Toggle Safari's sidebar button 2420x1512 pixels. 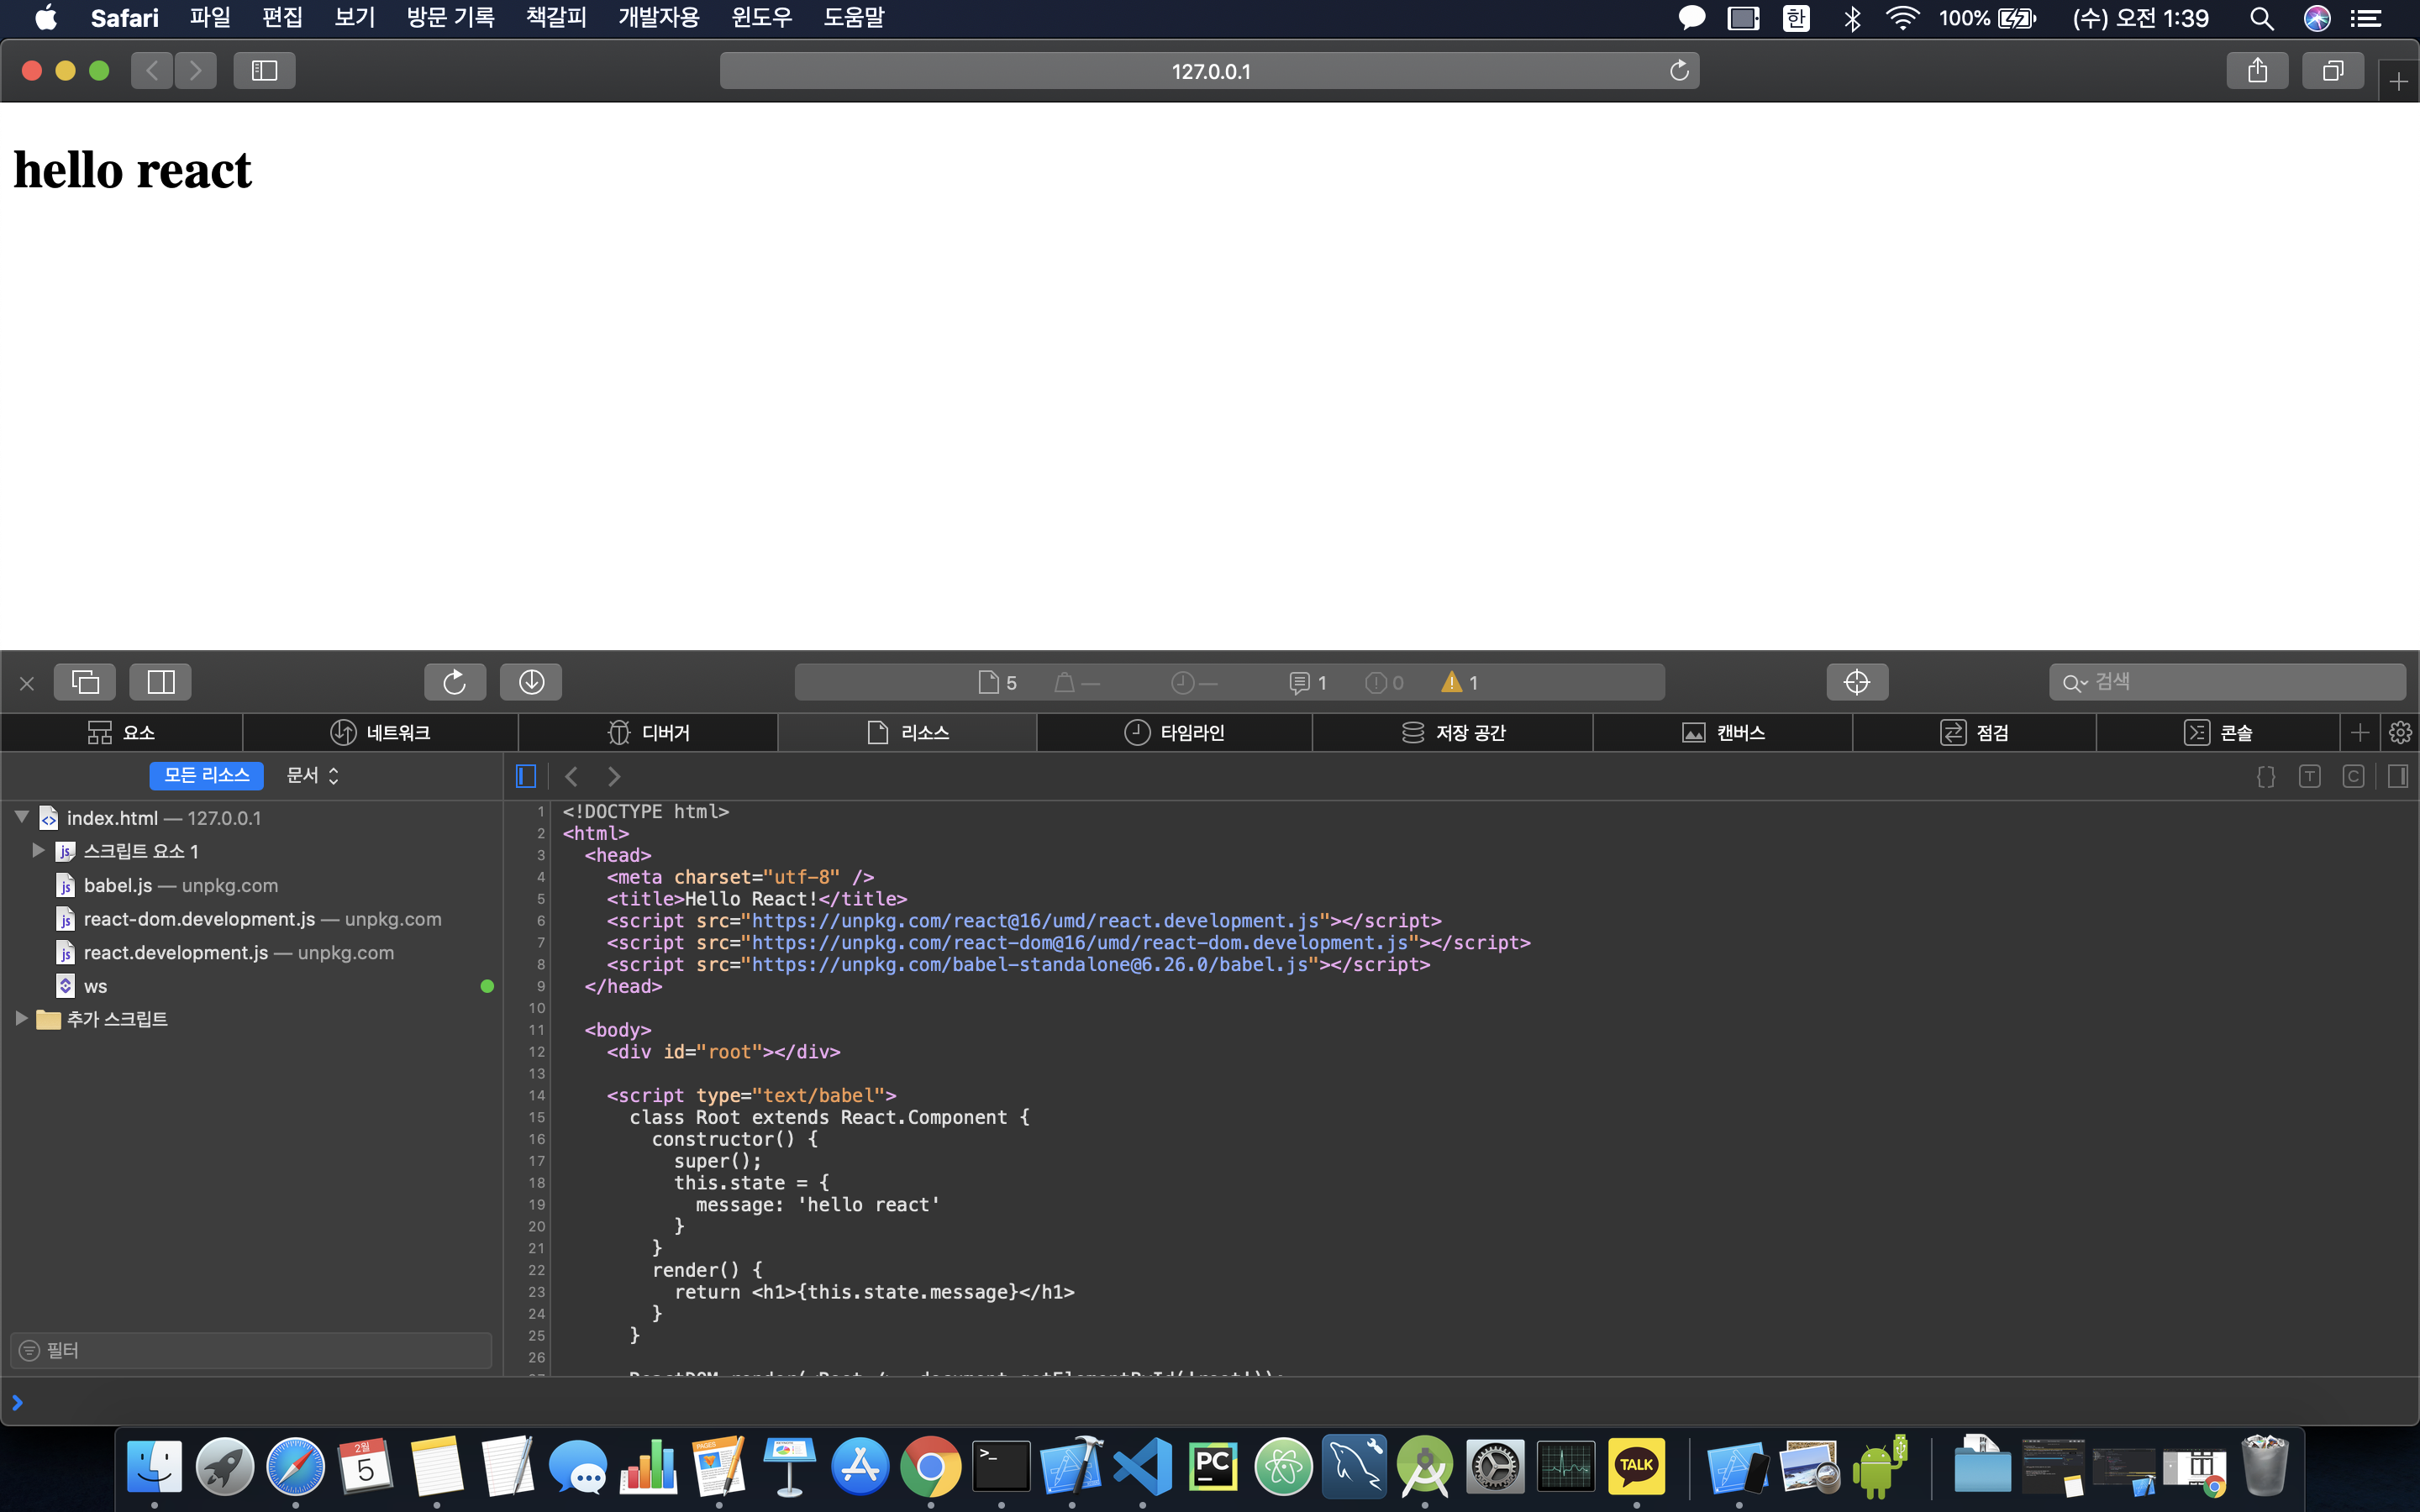(x=264, y=71)
